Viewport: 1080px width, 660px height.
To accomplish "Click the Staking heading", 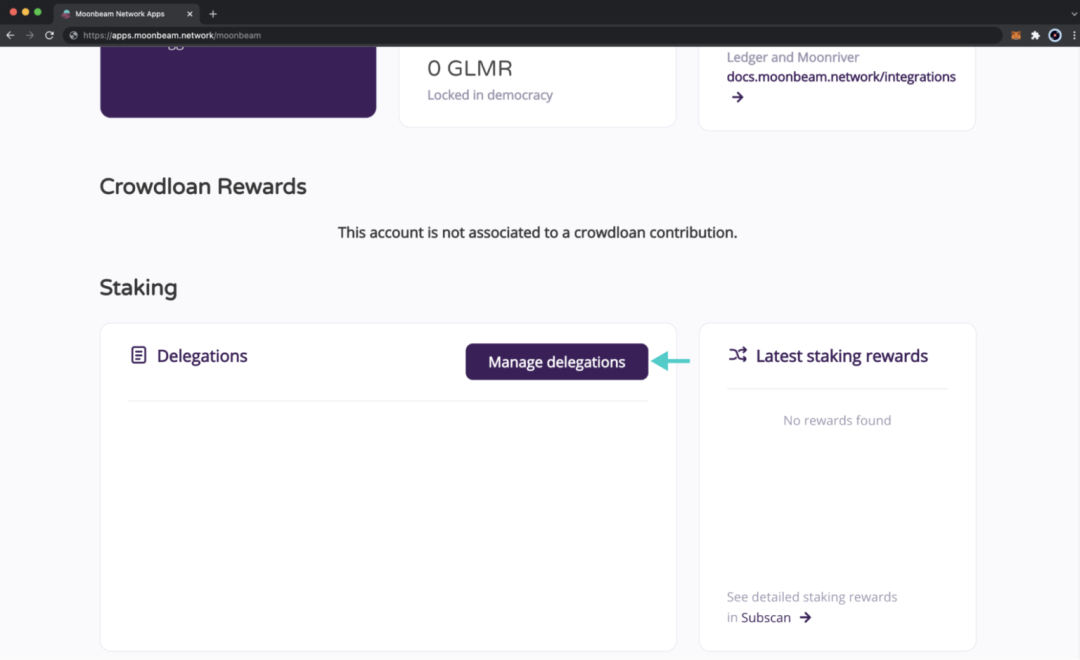I will (138, 287).
